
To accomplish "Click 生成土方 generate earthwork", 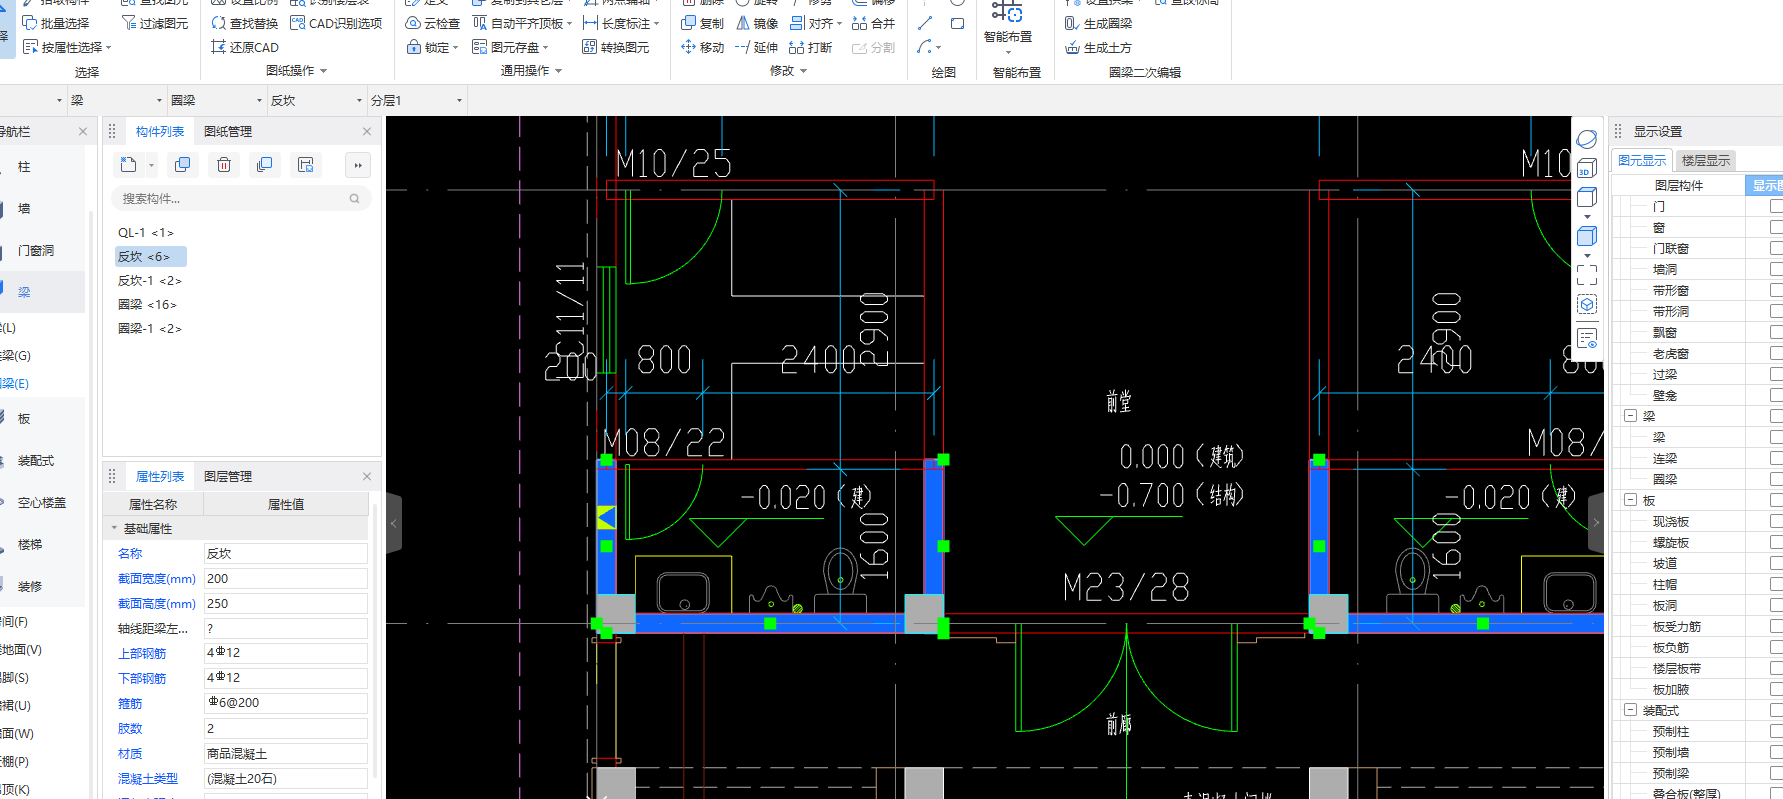I will click(x=1099, y=47).
